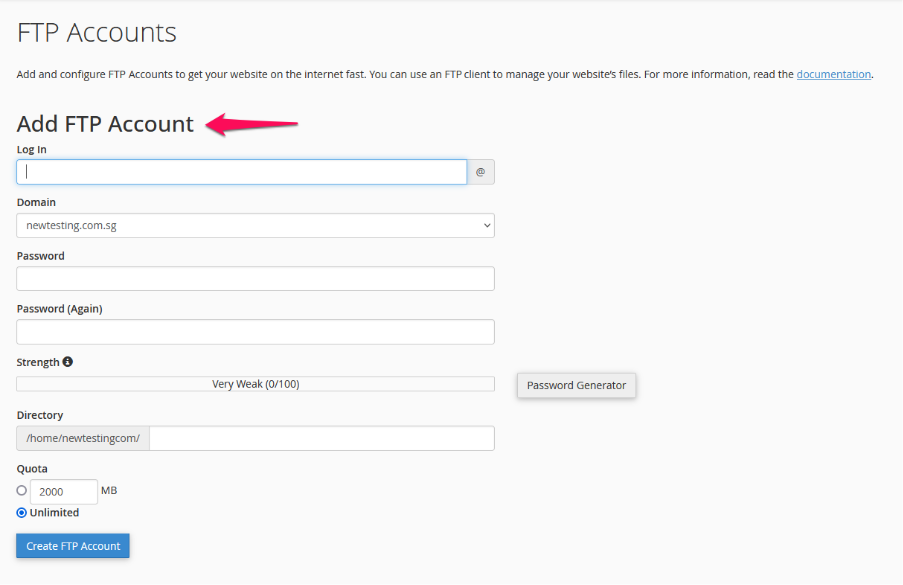Click the Unlimited quota label text
The height and width of the screenshot is (585, 903).
54,513
